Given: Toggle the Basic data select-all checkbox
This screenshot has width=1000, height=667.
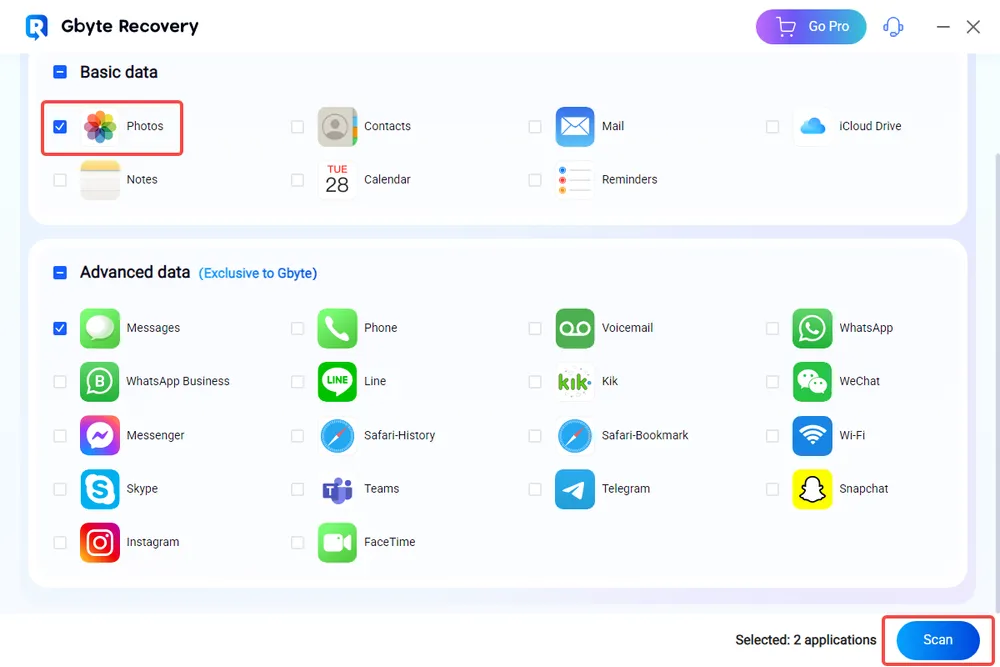Looking at the screenshot, I should point(60,72).
